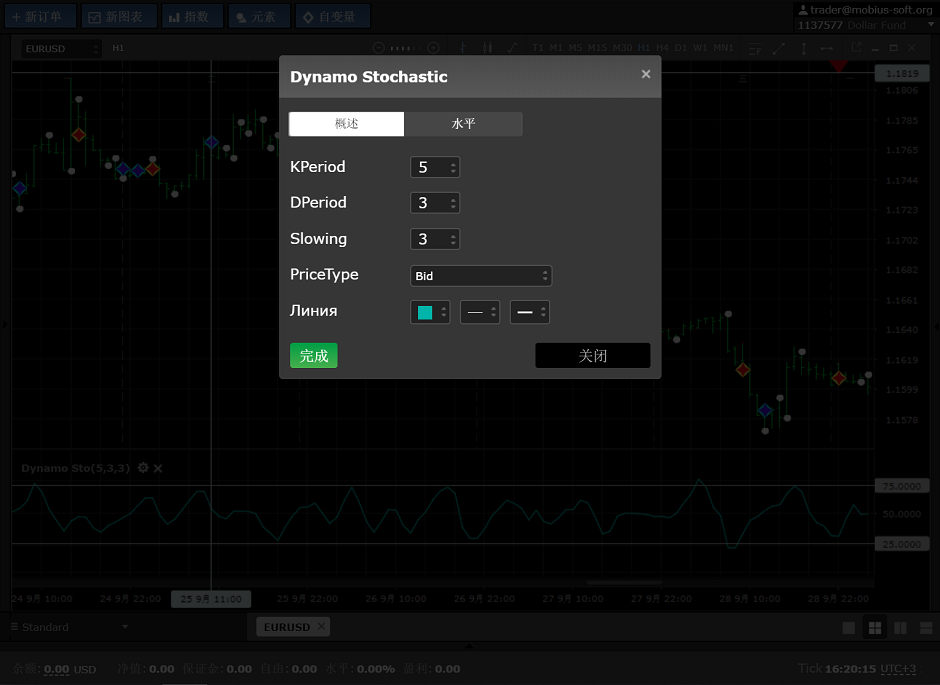
Task: Choose the two-row chart layout icon
Action: [926, 627]
